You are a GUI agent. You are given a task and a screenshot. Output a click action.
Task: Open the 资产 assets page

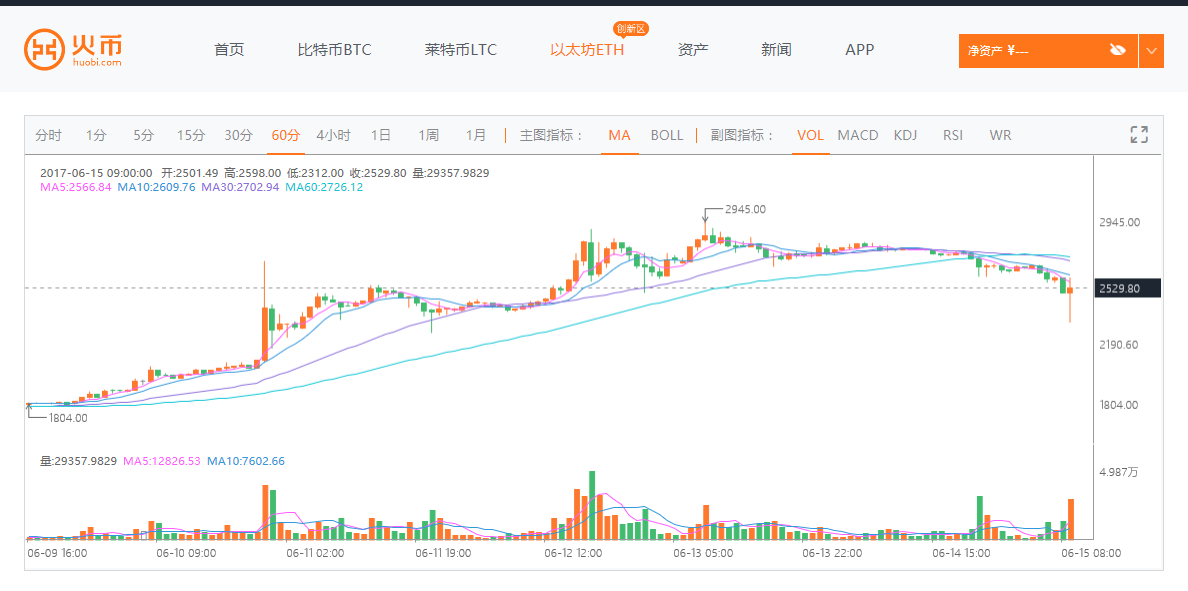point(693,50)
